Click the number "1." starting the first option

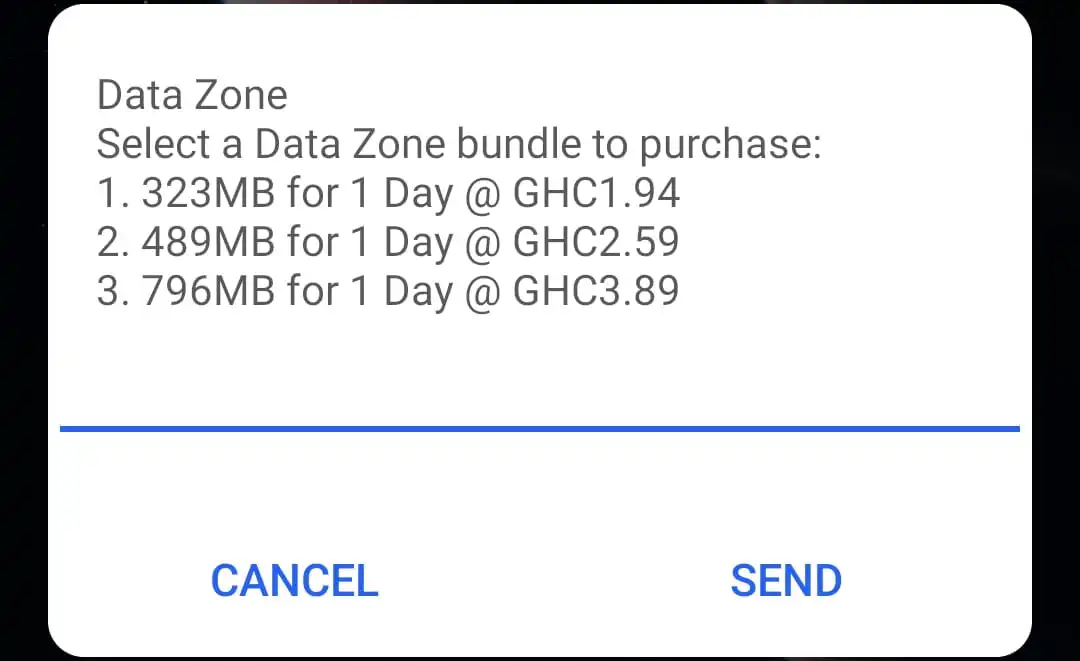114,194
